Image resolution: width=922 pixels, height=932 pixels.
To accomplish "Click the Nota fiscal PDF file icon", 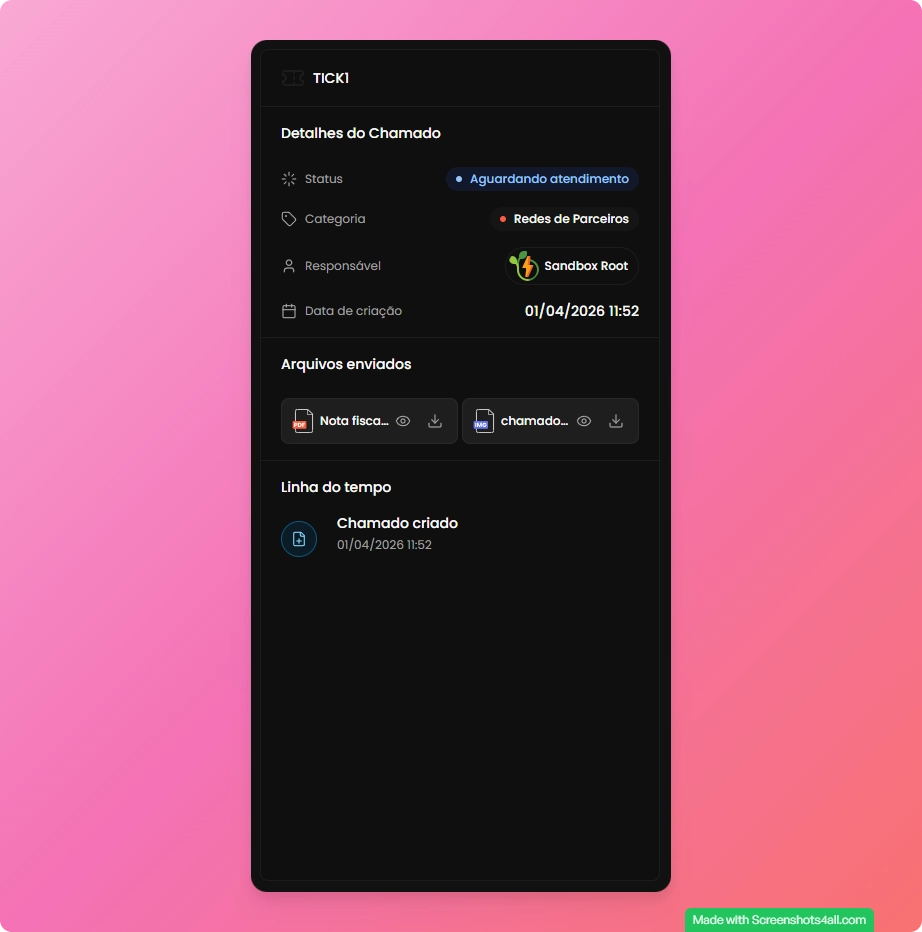I will pos(301,421).
